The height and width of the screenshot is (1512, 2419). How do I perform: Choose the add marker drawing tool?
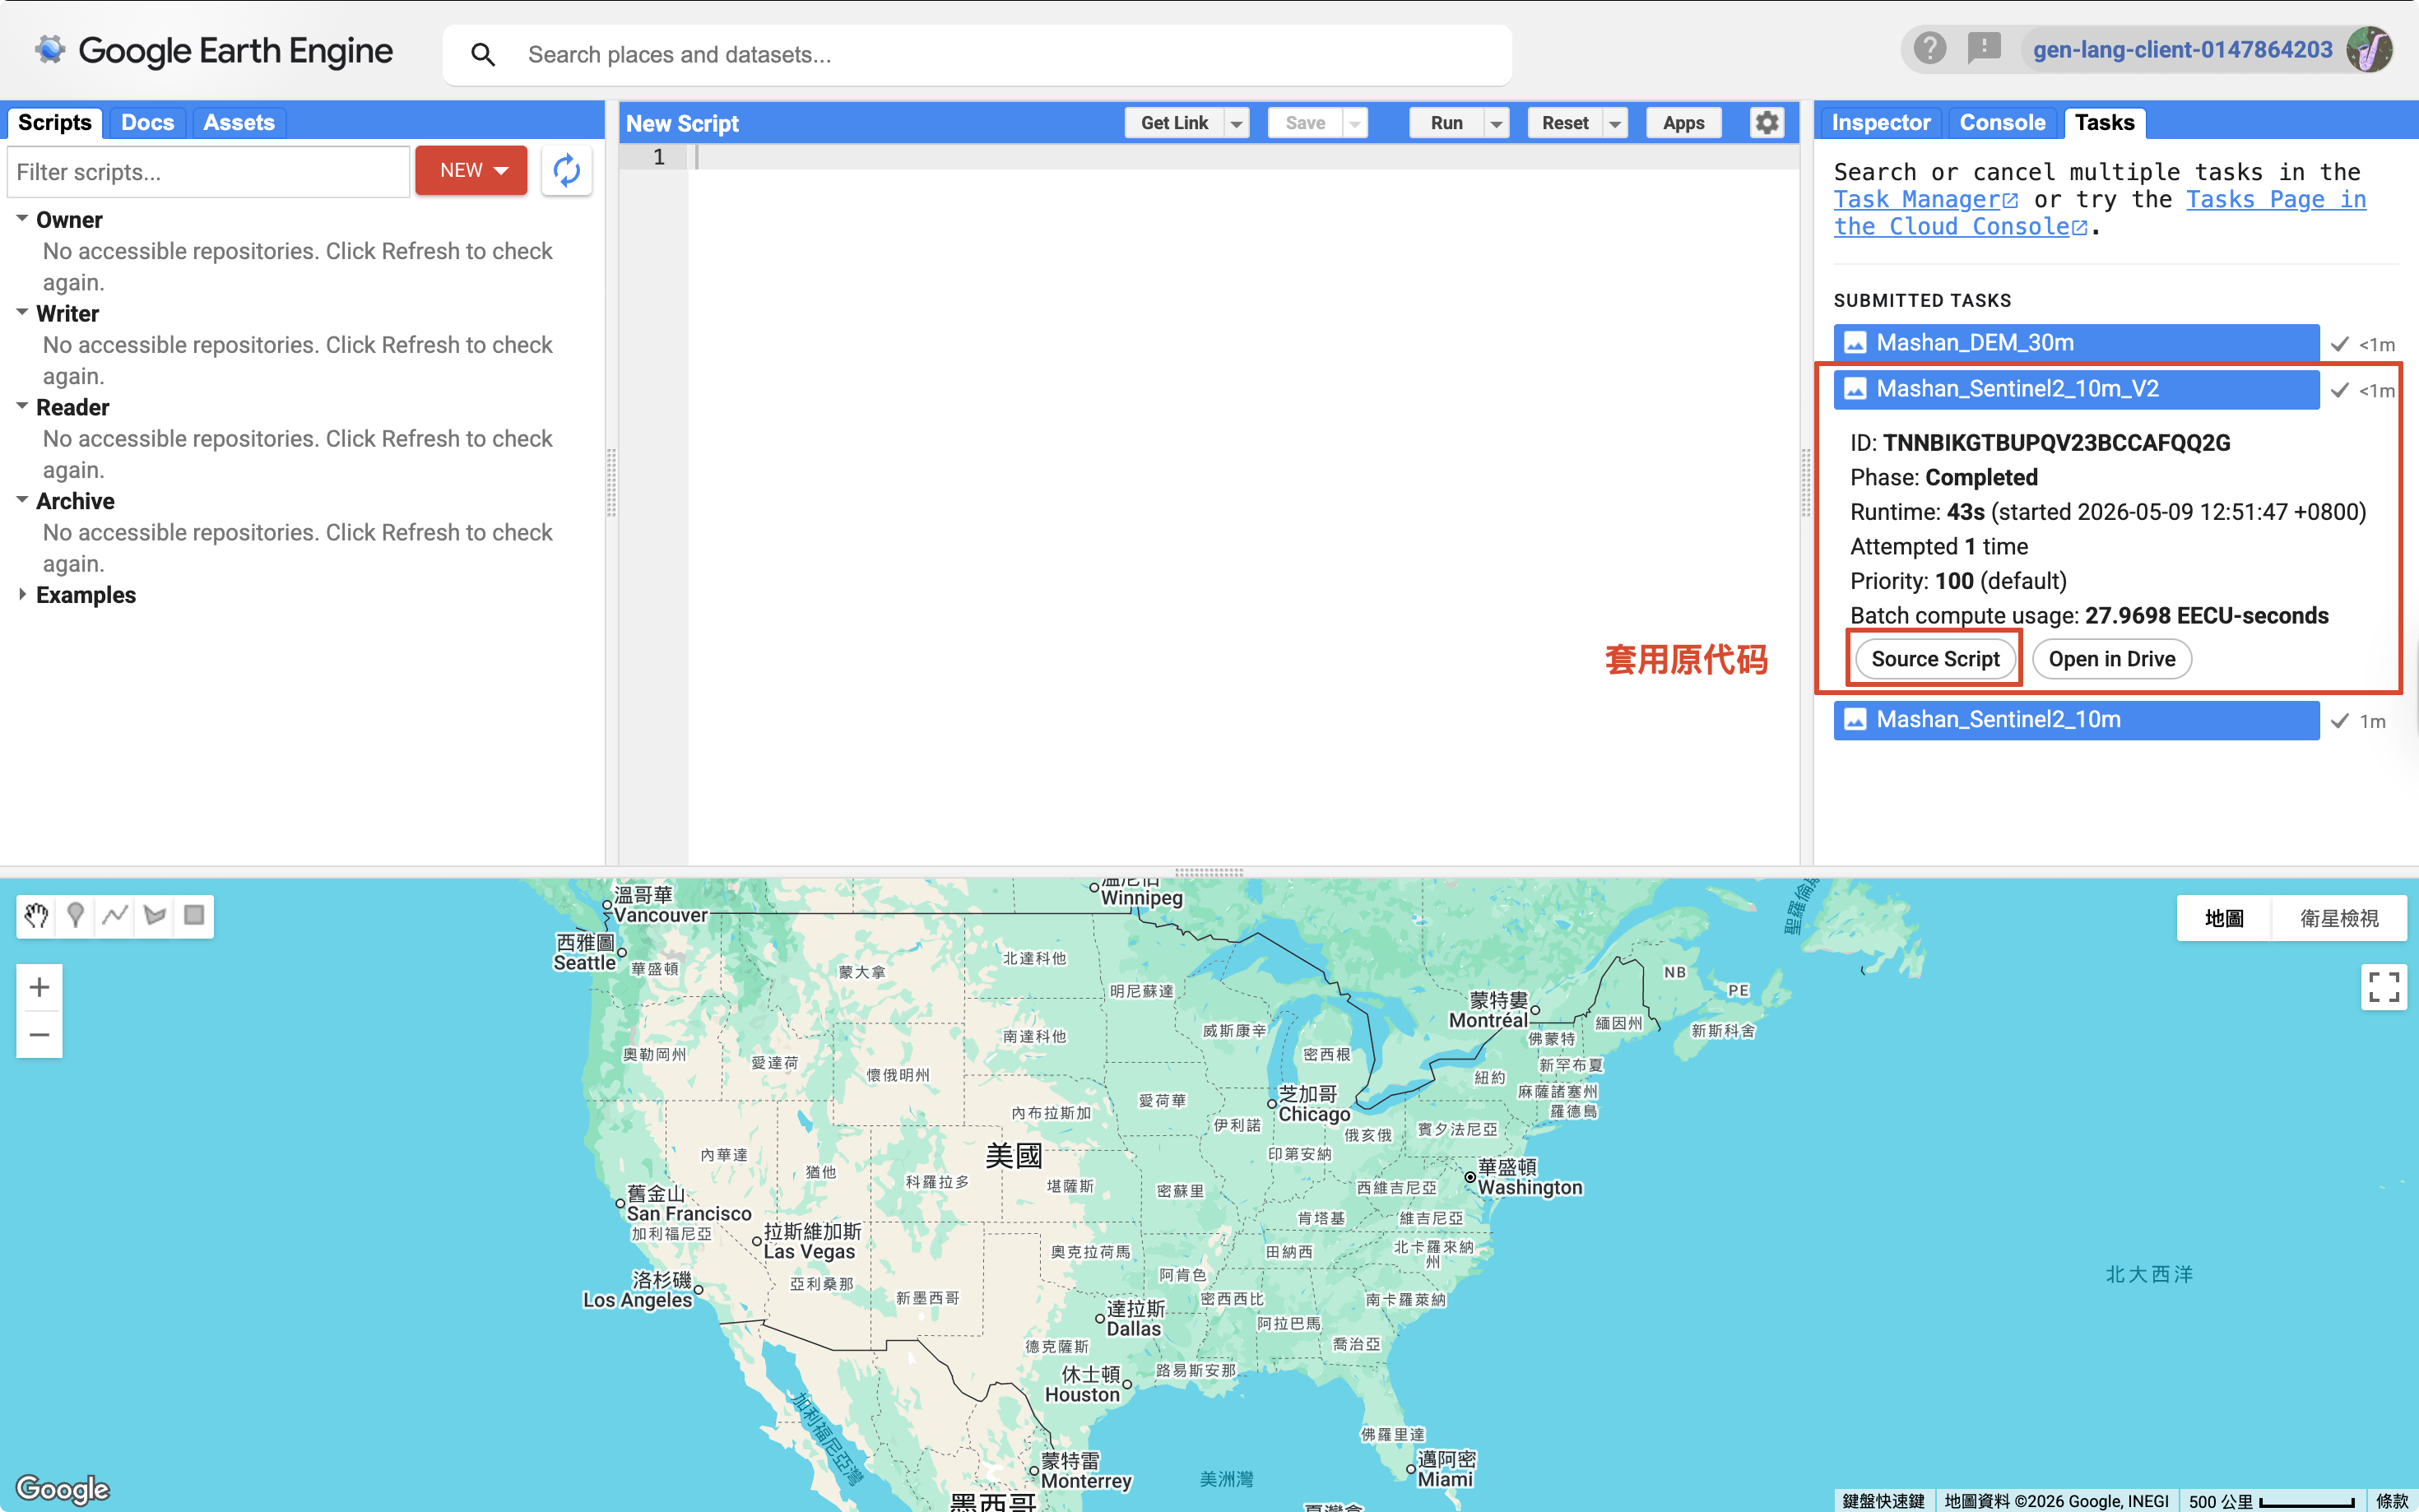[76, 915]
